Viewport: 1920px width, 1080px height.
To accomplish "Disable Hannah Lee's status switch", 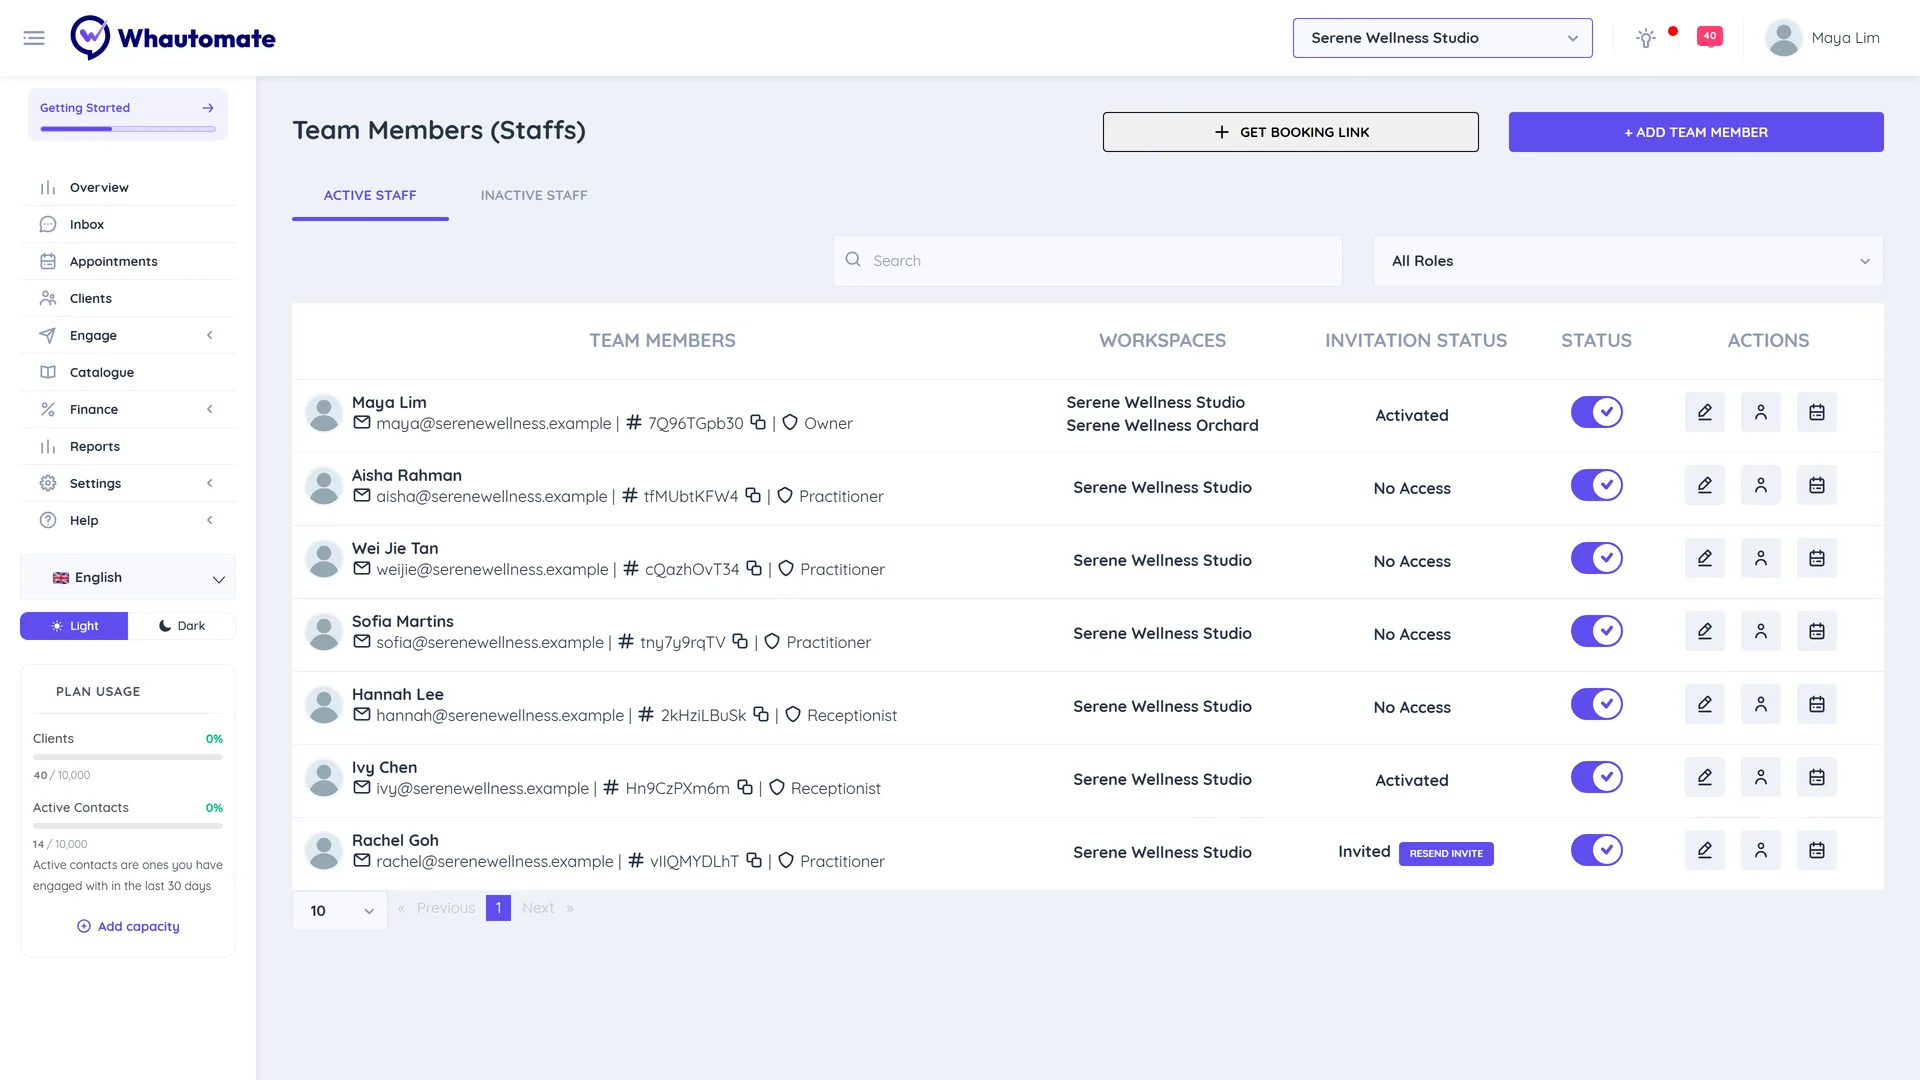I will 1596,704.
